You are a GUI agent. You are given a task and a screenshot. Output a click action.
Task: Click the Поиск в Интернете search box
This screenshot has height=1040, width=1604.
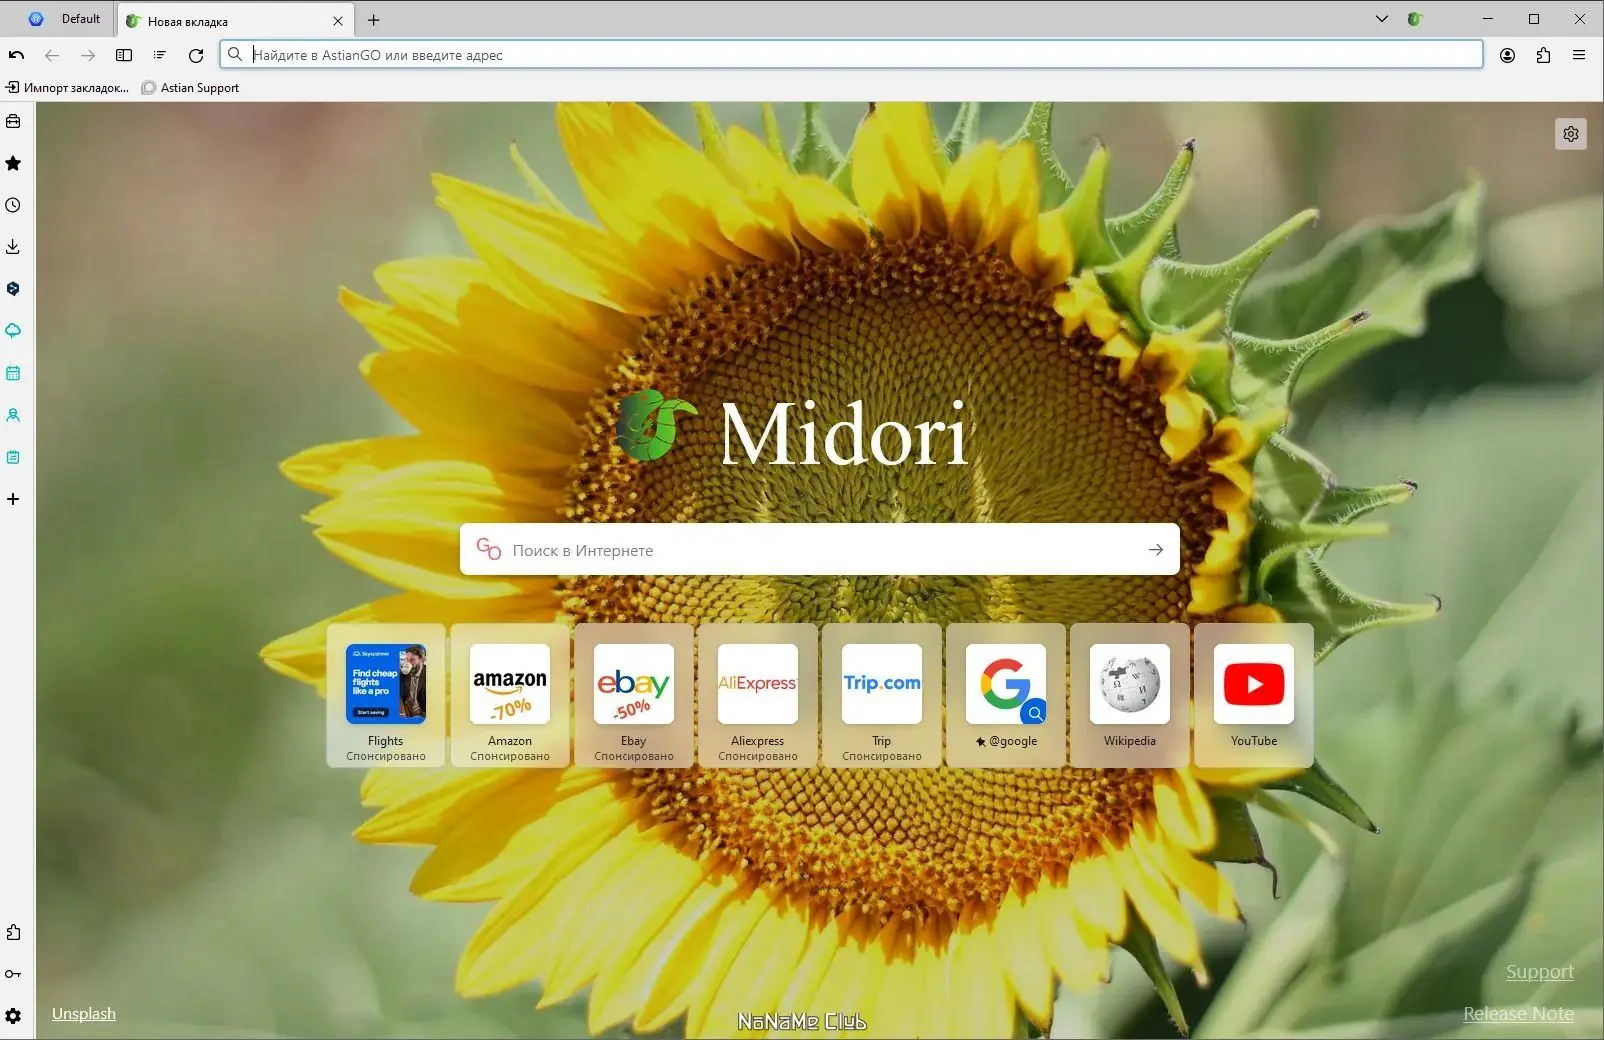click(x=820, y=550)
